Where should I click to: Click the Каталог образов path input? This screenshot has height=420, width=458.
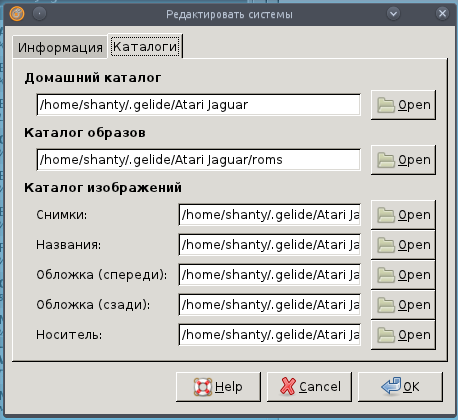click(199, 160)
